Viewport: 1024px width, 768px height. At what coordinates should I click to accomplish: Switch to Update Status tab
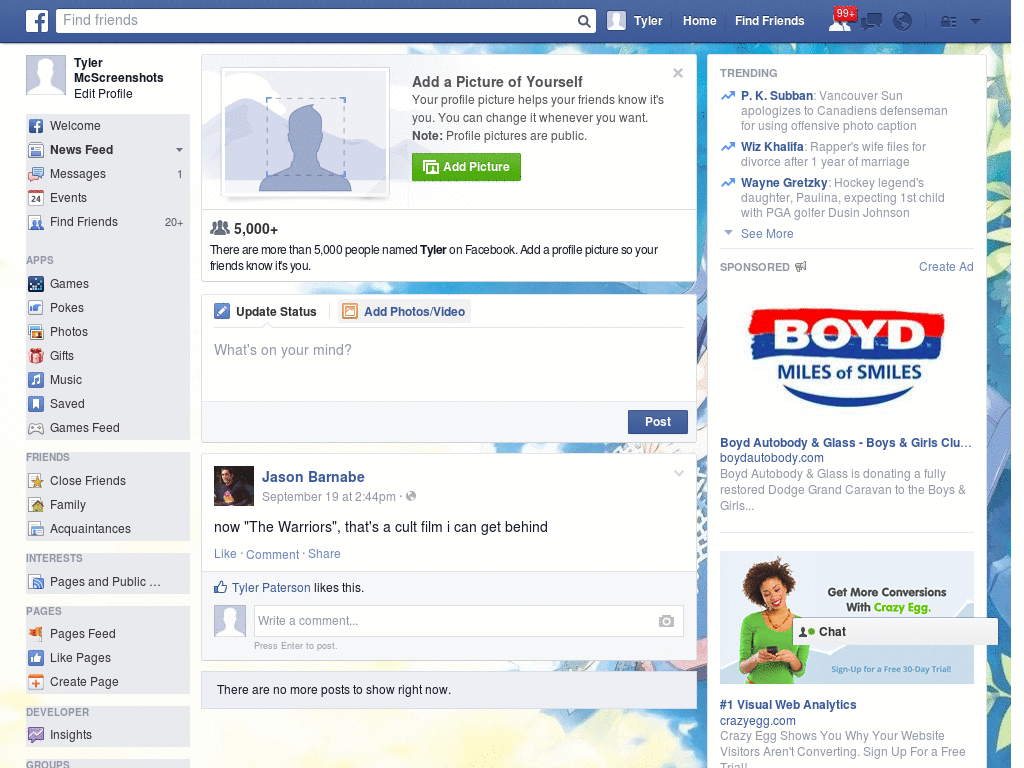point(266,312)
